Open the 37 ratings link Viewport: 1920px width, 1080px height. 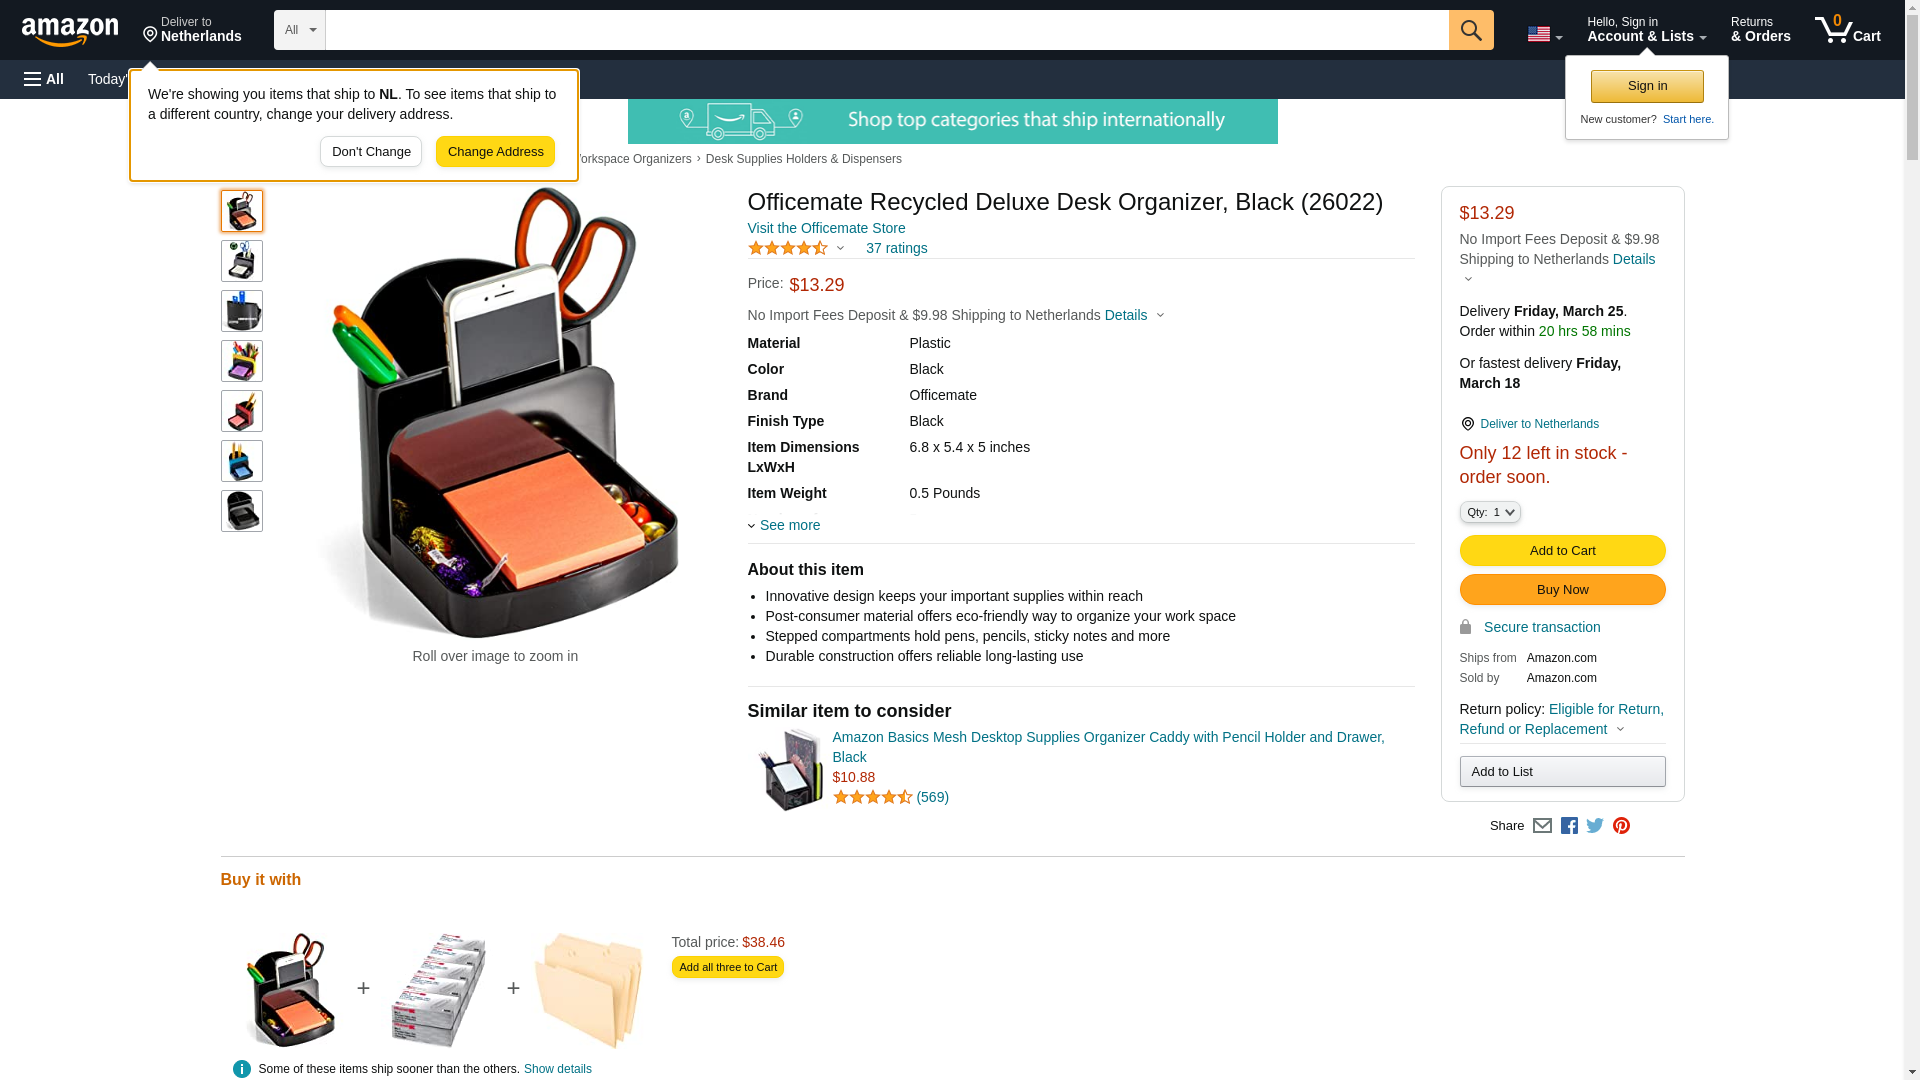(896, 248)
